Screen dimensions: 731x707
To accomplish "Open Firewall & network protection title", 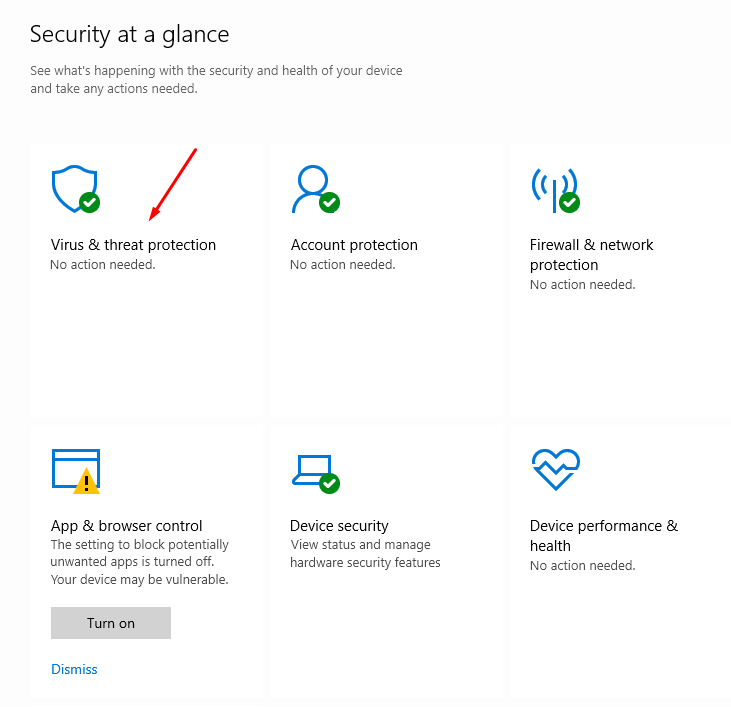I will click(592, 254).
